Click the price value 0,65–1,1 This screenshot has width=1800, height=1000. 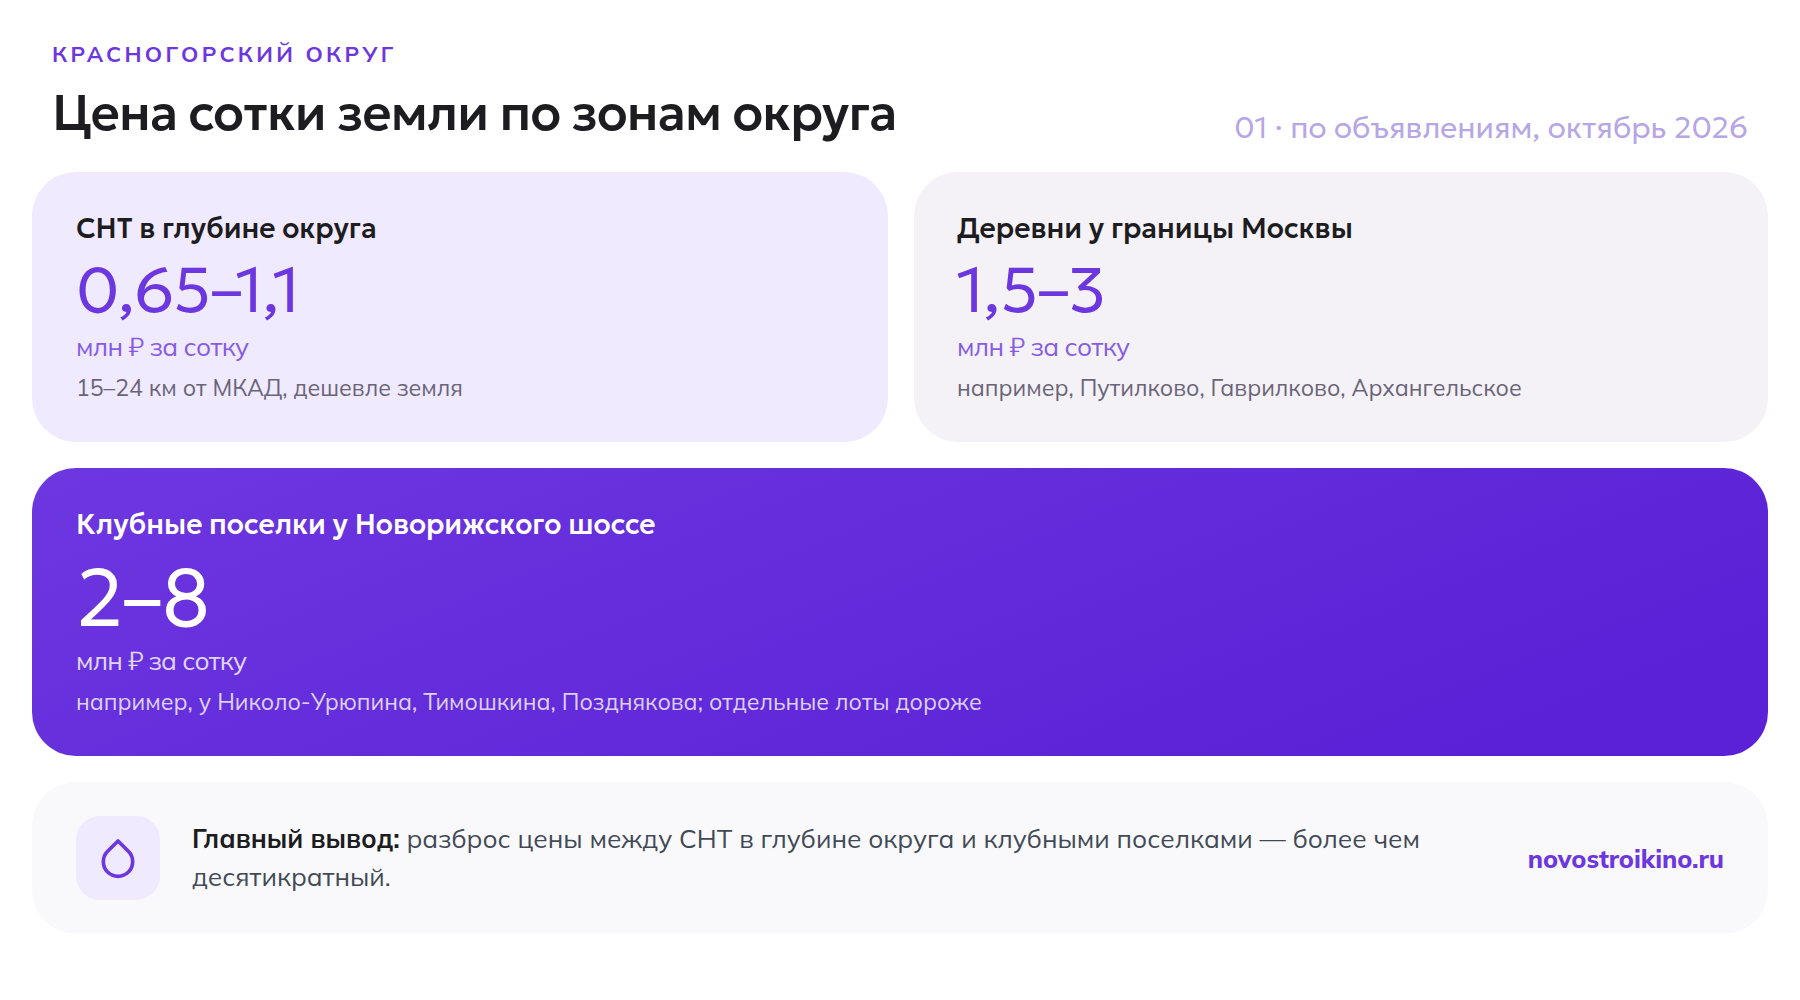pos(188,291)
